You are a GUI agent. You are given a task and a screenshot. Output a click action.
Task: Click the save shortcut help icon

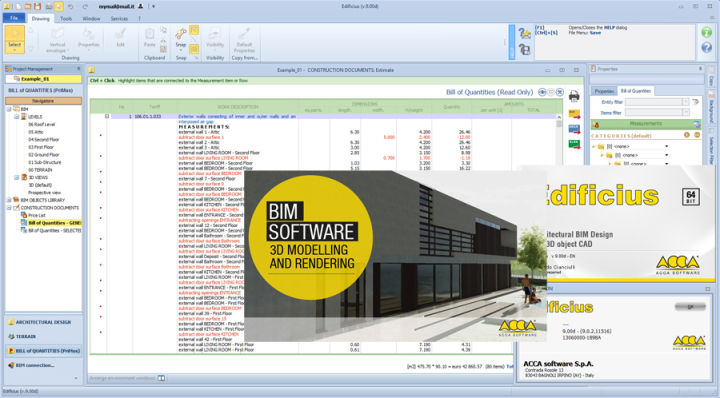[x=524, y=49]
